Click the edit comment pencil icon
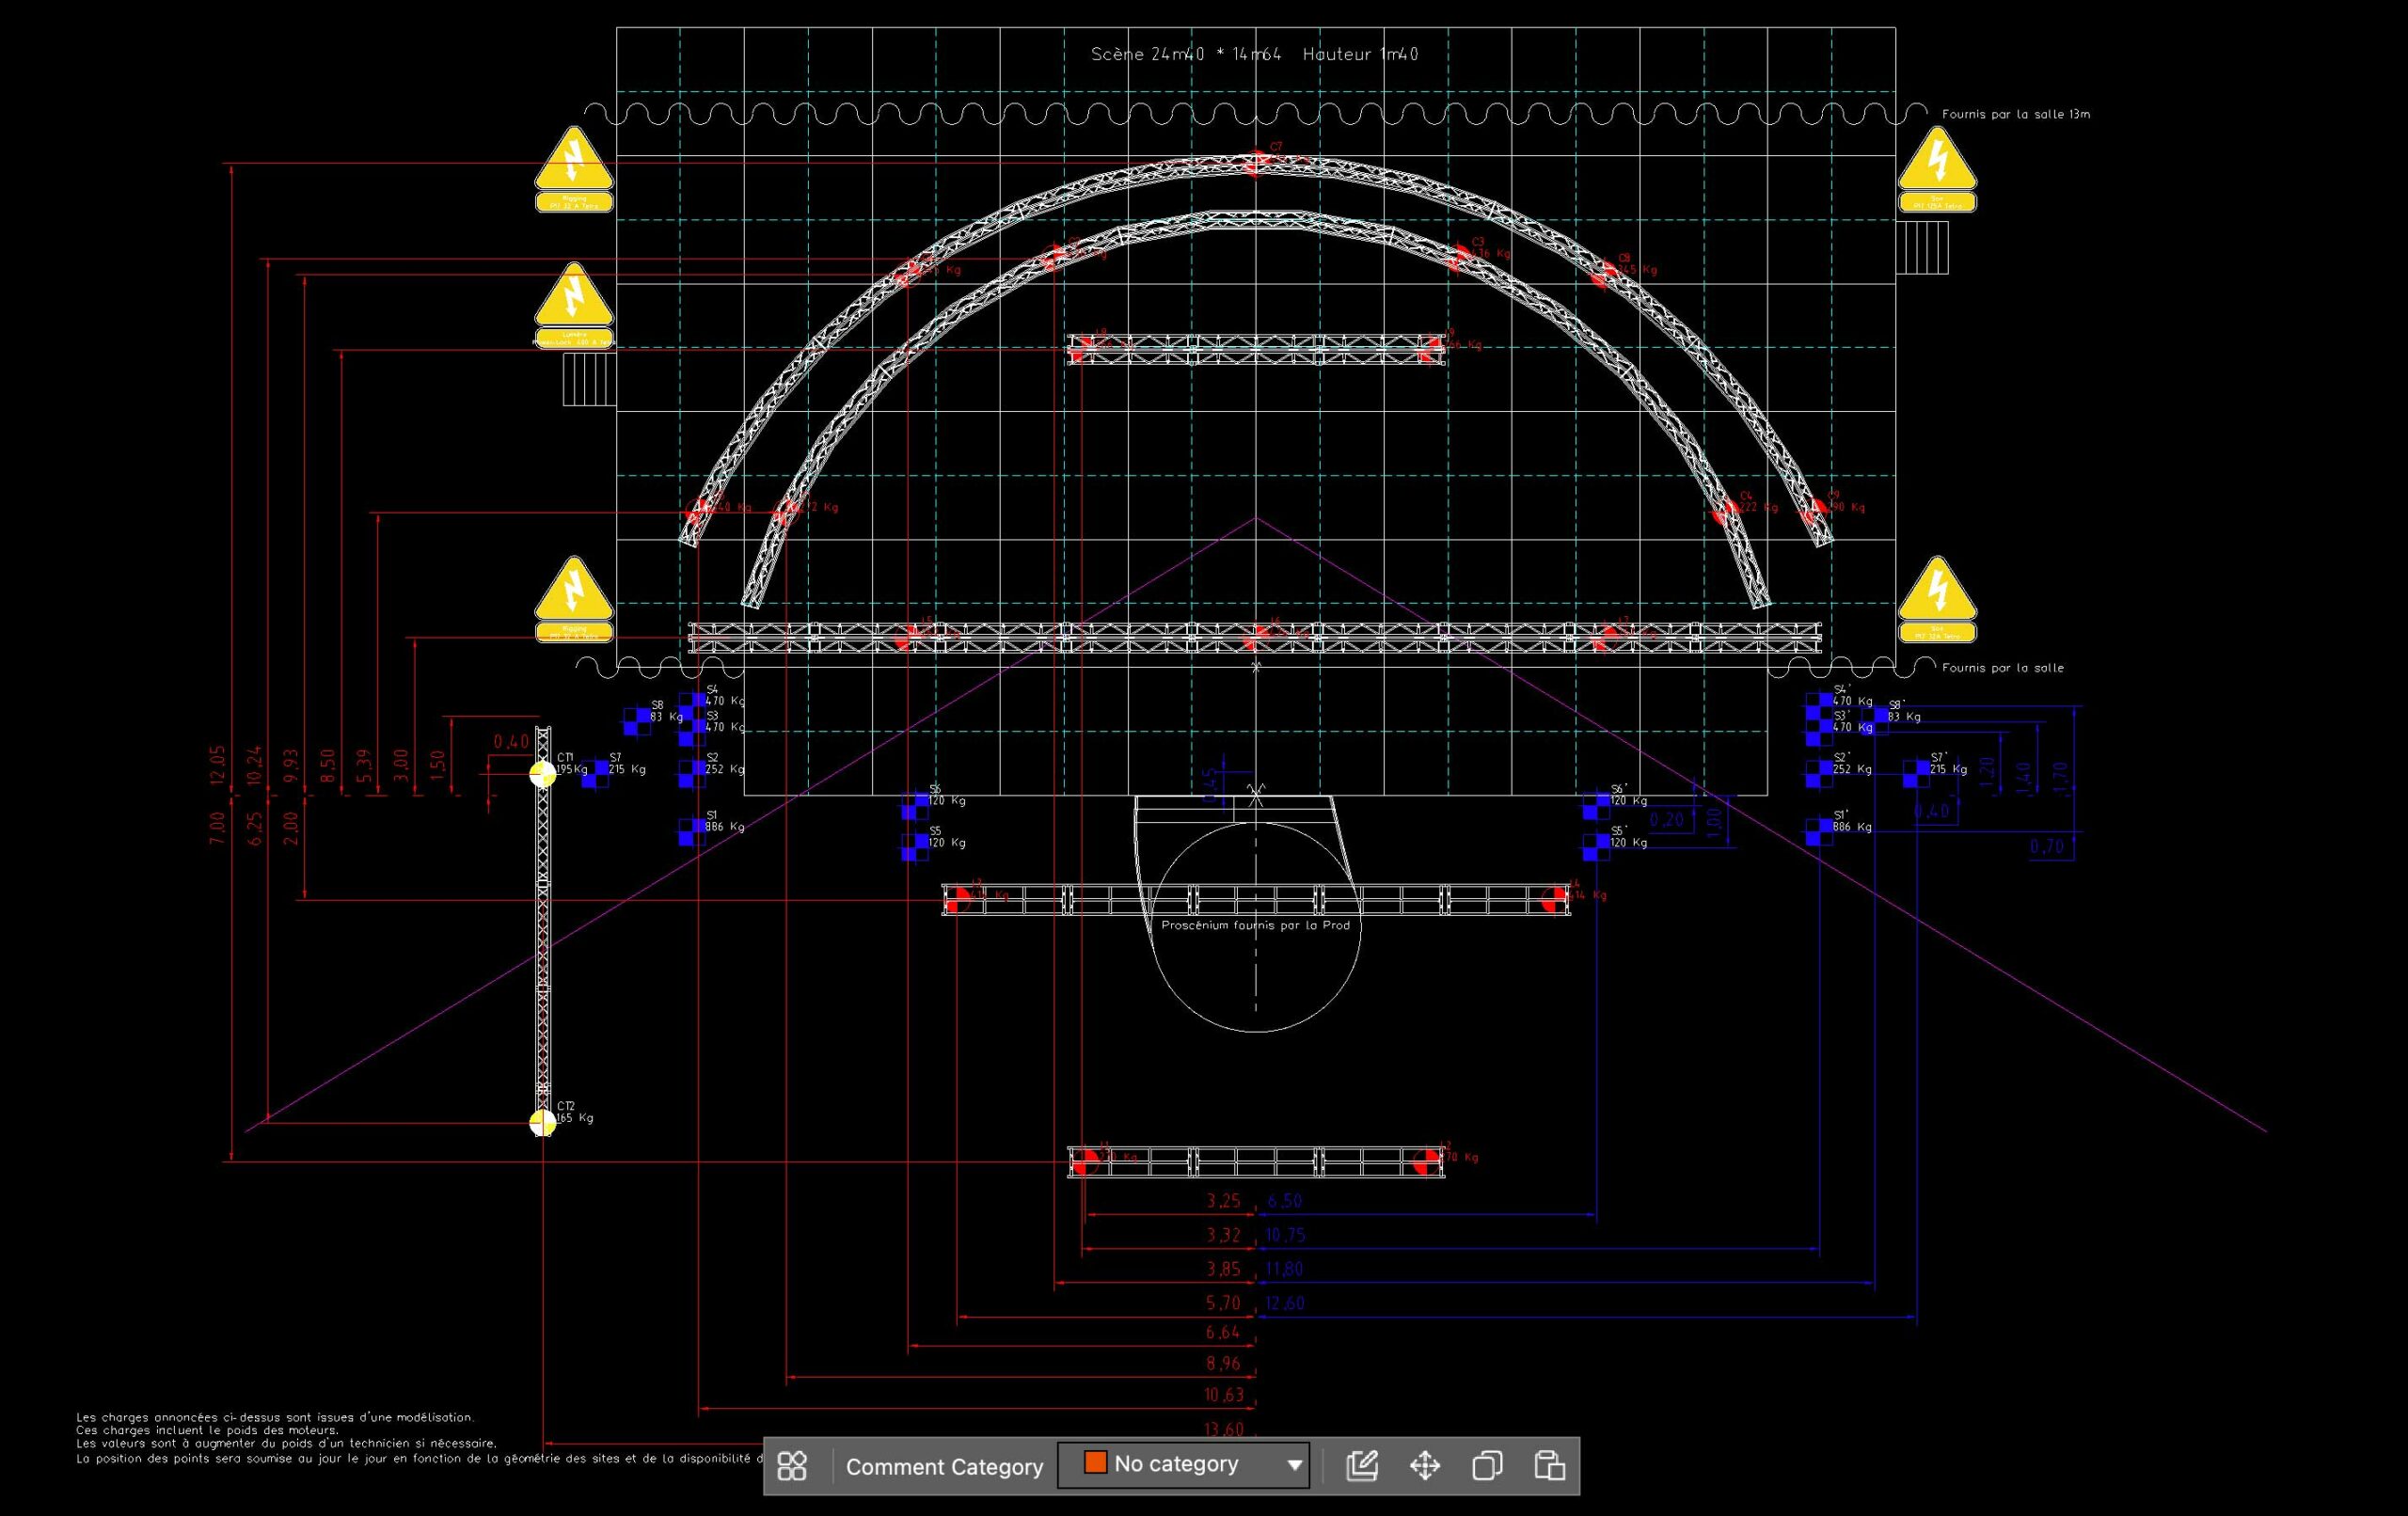 coord(1362,1466)
